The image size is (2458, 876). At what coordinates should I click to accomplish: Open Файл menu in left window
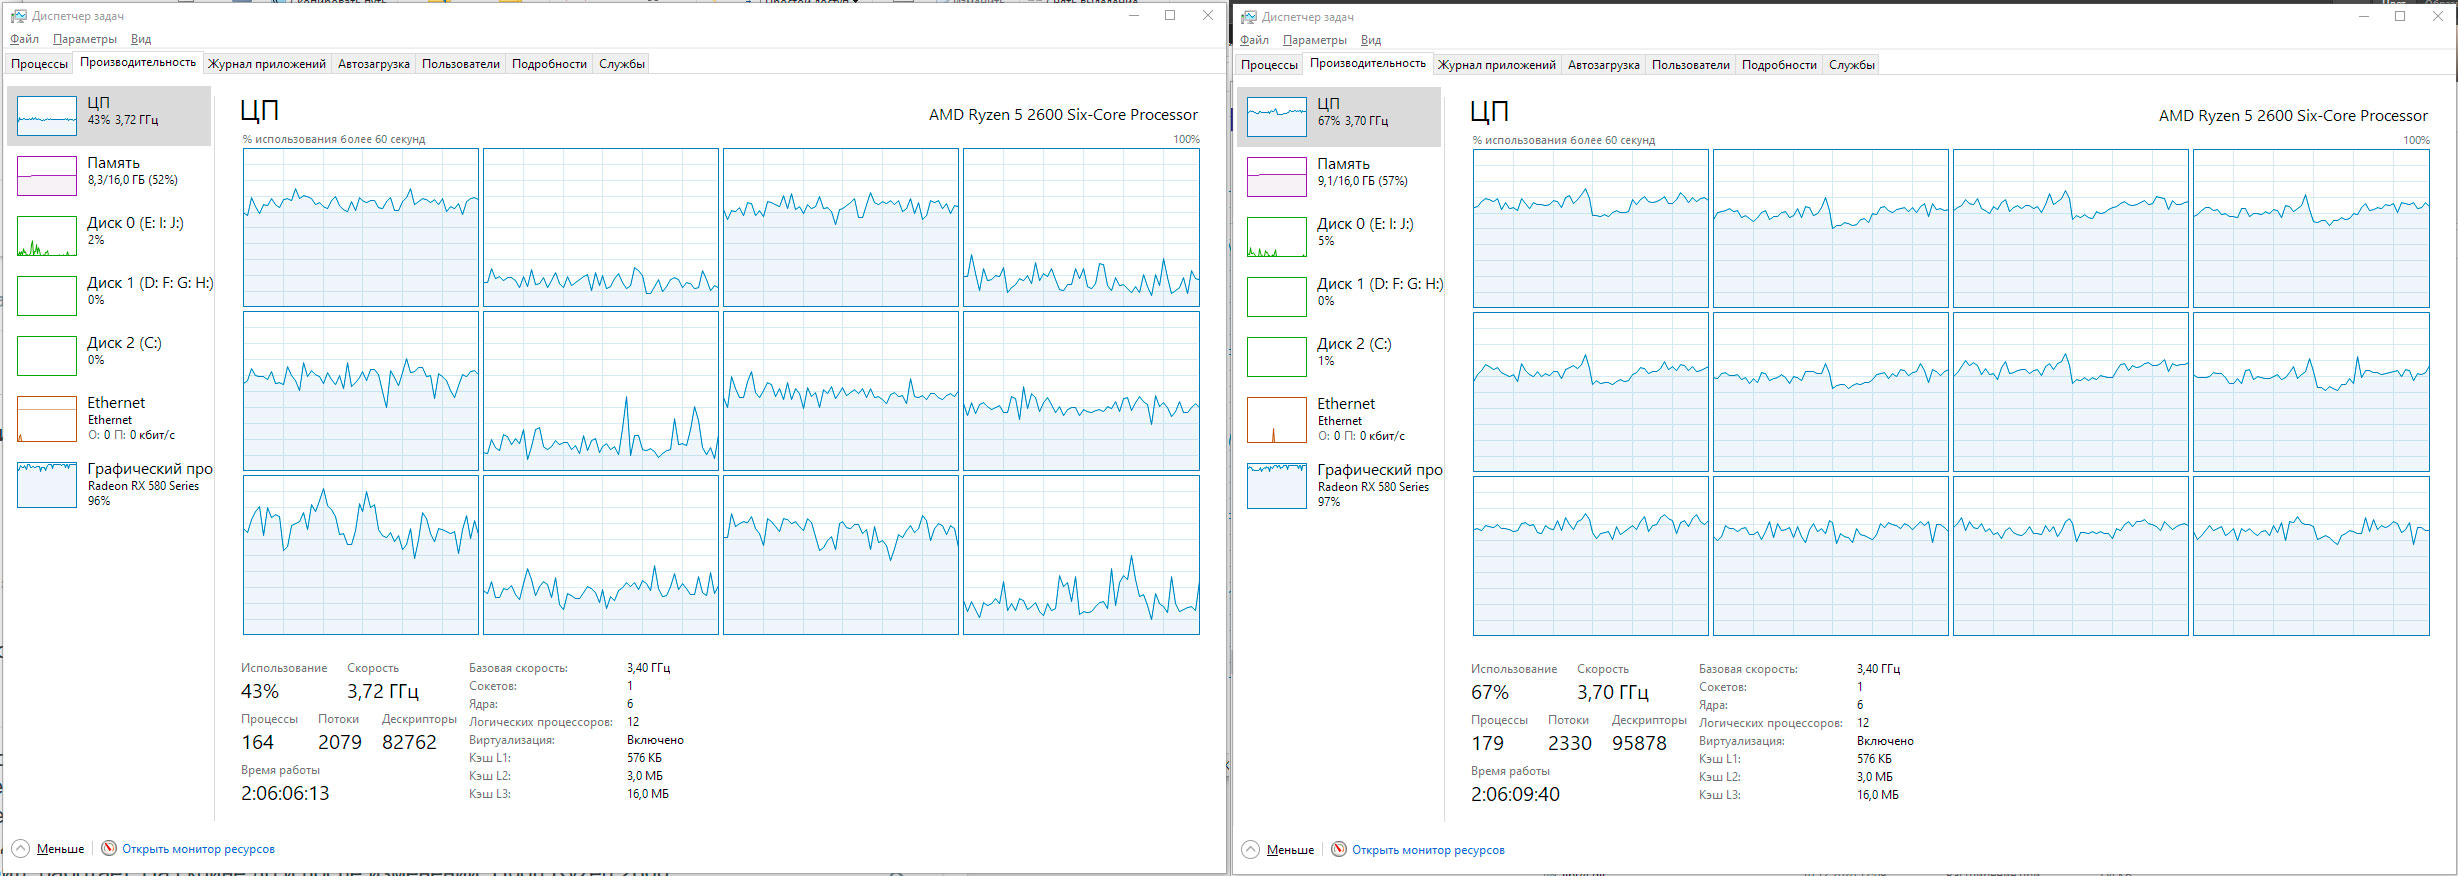point(24,39)
